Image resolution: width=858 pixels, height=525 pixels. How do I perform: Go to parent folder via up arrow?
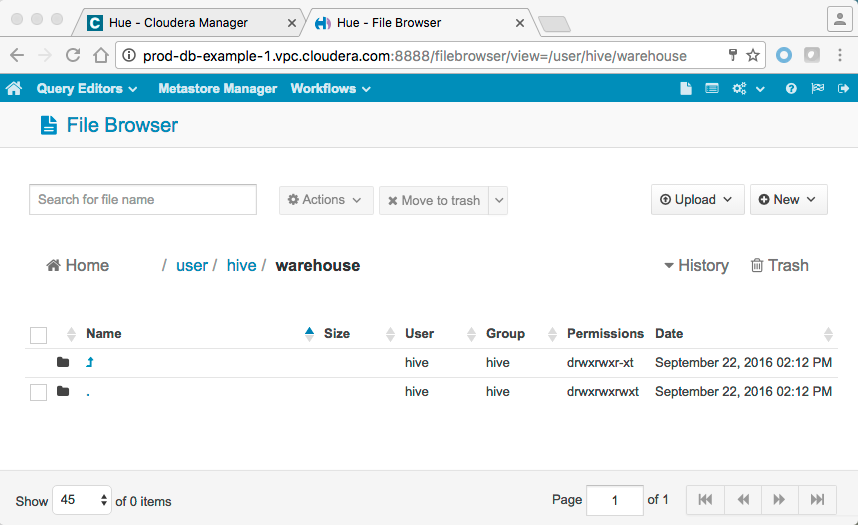(x=90, y=363)
